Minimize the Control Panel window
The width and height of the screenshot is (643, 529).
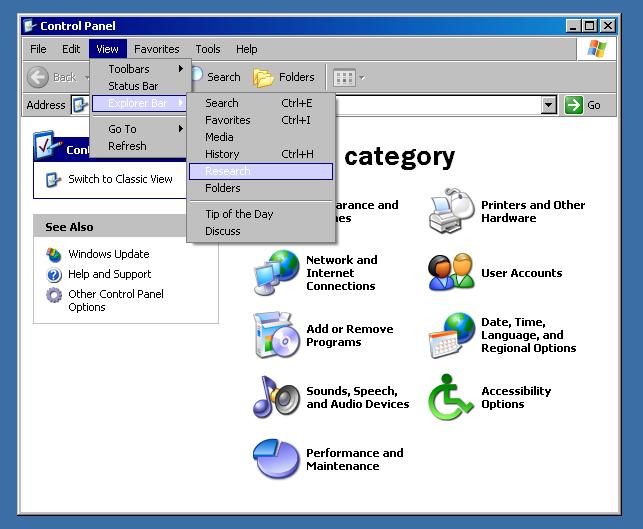click(573, 26)
